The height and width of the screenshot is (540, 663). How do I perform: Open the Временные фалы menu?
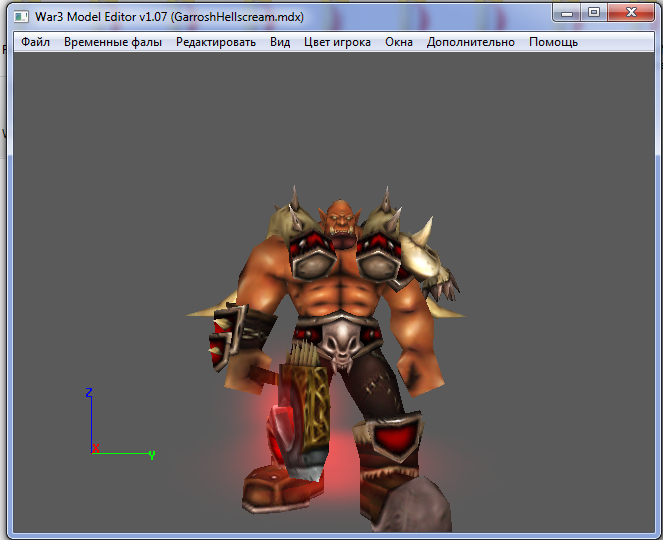pyautogui.click(x=113, y=42)
